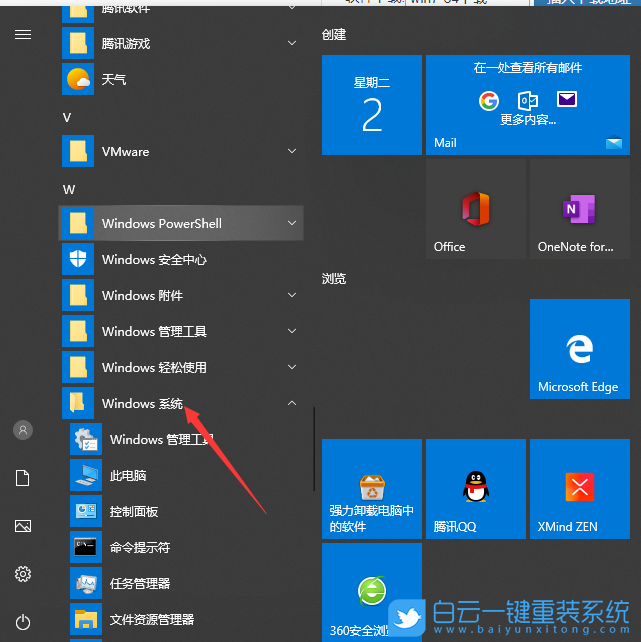
Task: Launch XMind ZEN tile
Action: pos(580,489)
